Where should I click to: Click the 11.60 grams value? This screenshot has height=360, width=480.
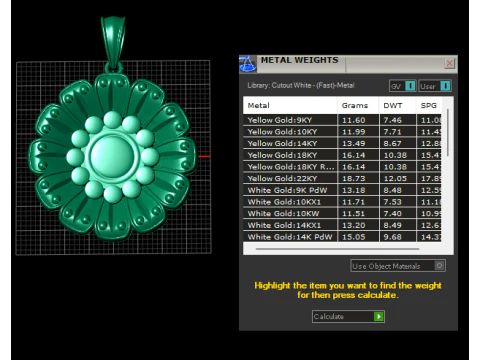[x=354, y=120]
